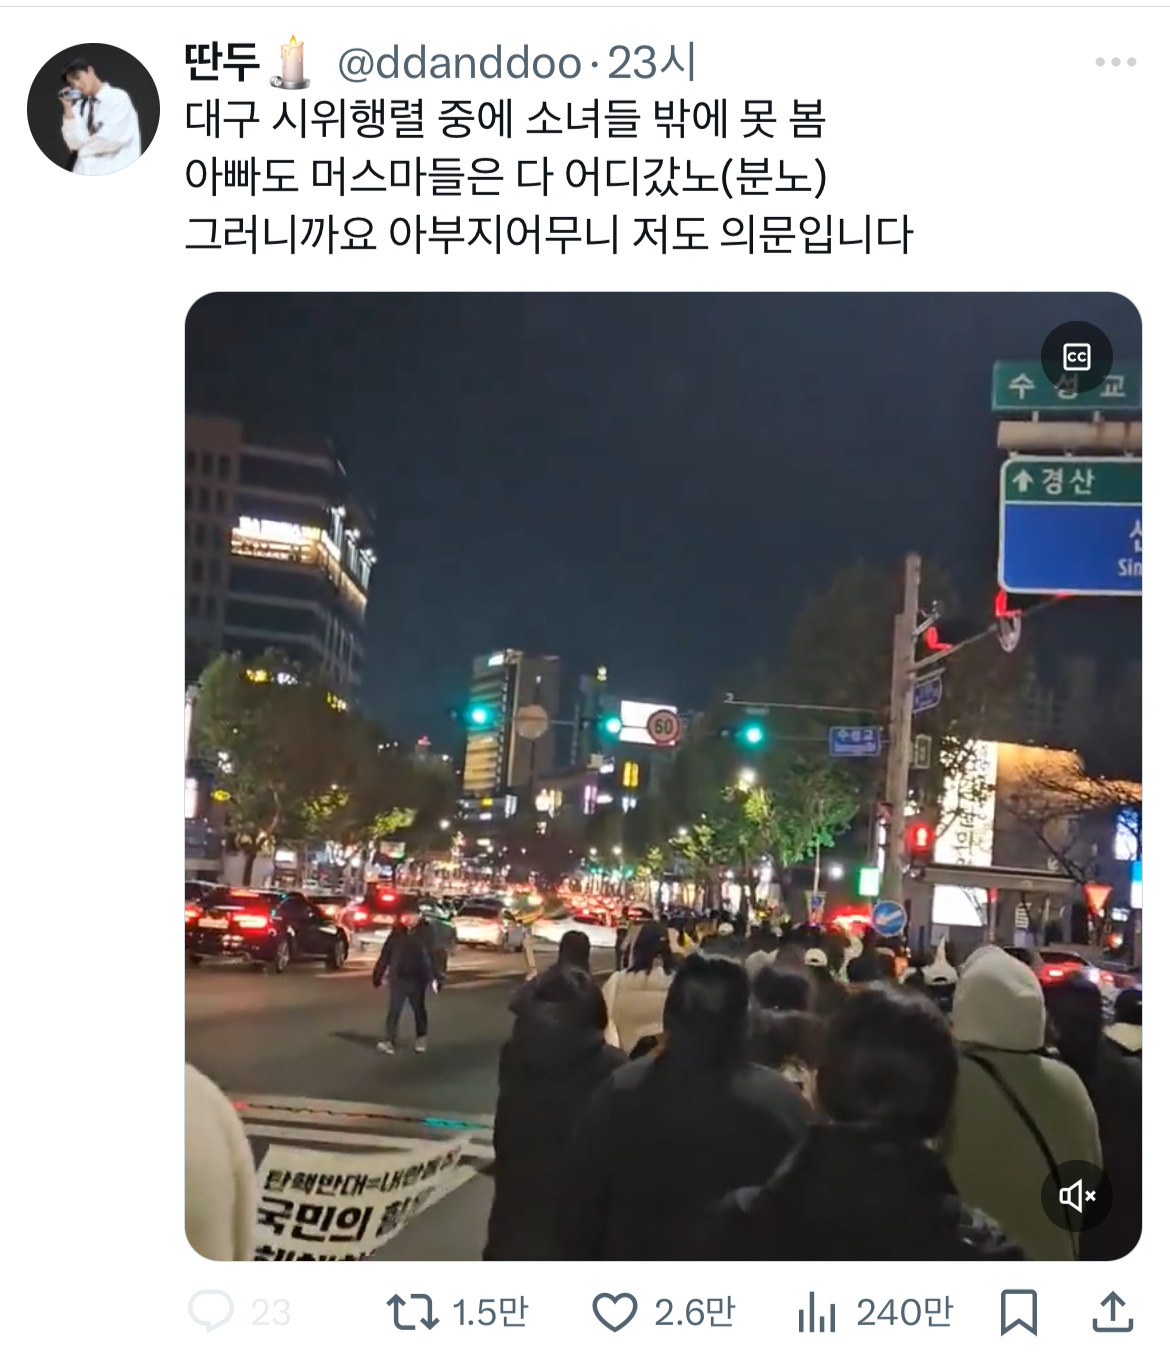
Task: Click the reply speech bubble icon
Action: click(211, 1311)
